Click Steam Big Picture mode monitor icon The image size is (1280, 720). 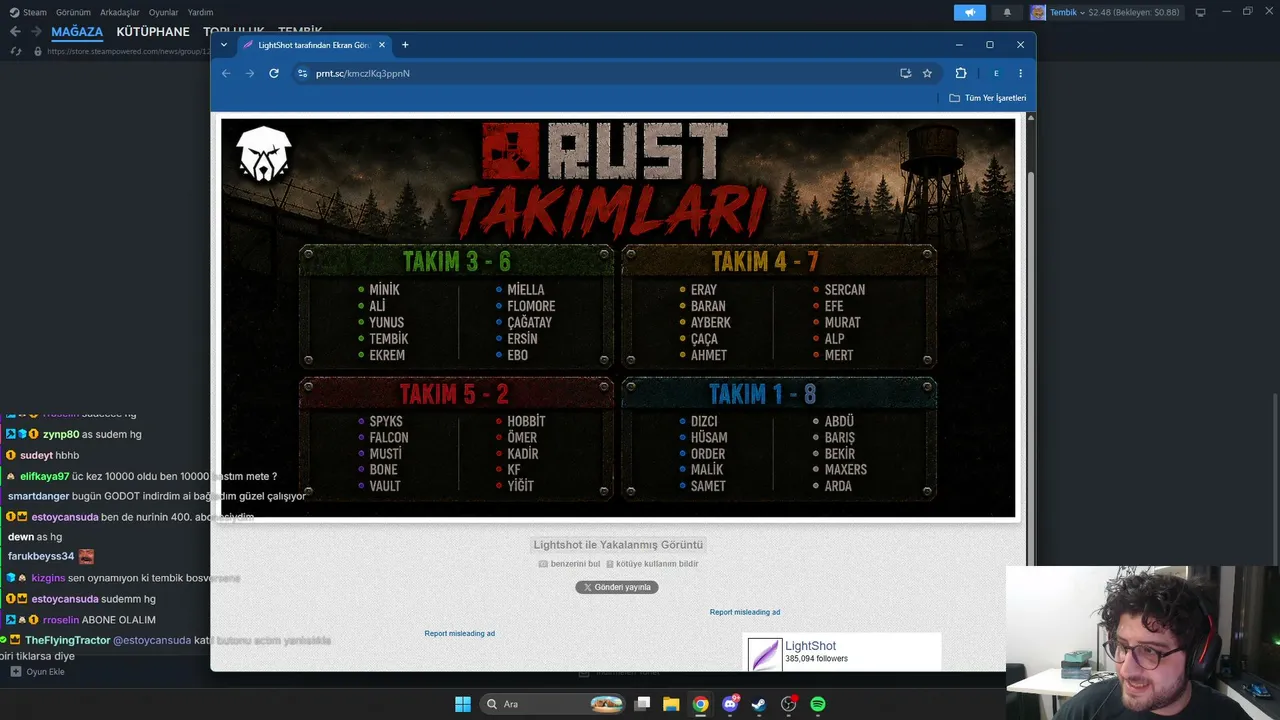click(x=1200, y=12)
